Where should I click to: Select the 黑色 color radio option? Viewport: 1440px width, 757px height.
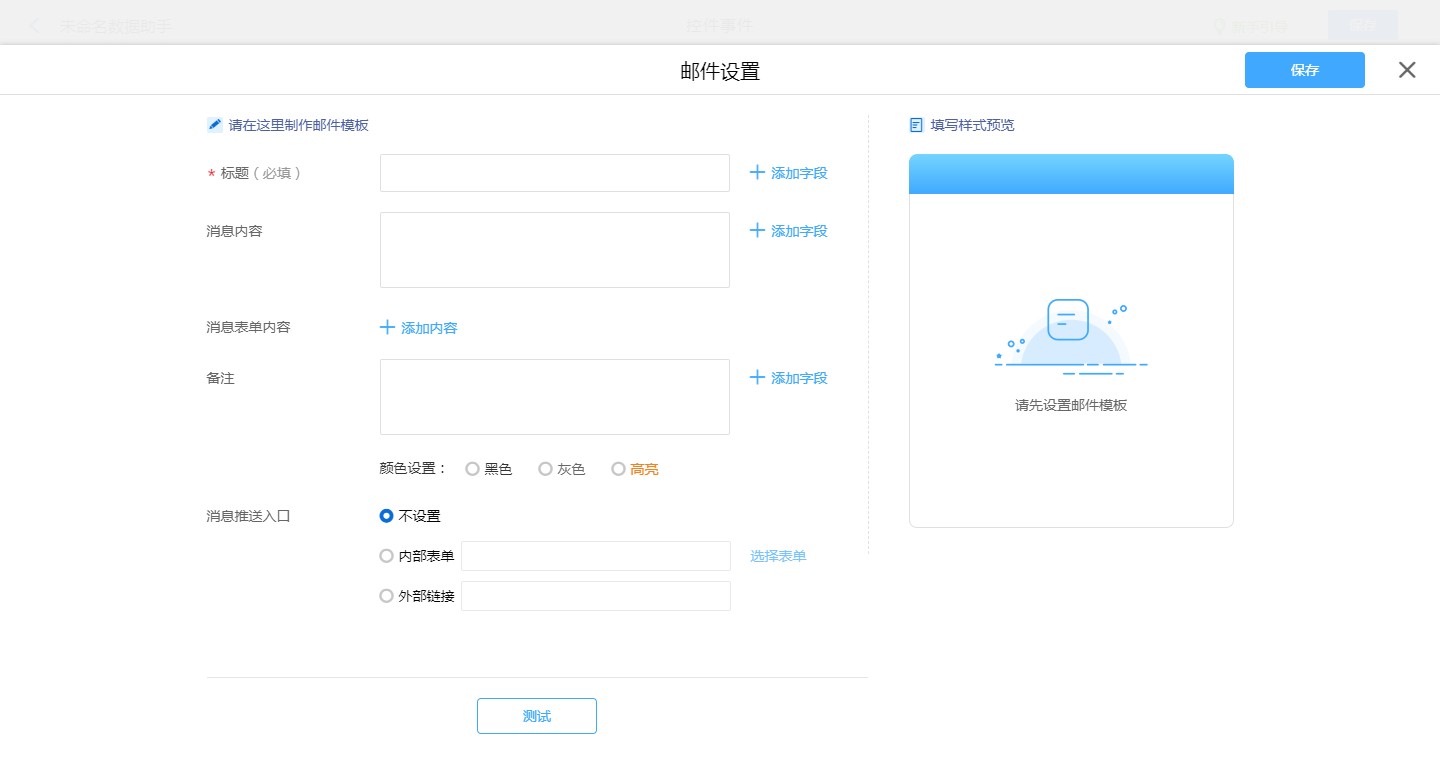pos(473,469)
